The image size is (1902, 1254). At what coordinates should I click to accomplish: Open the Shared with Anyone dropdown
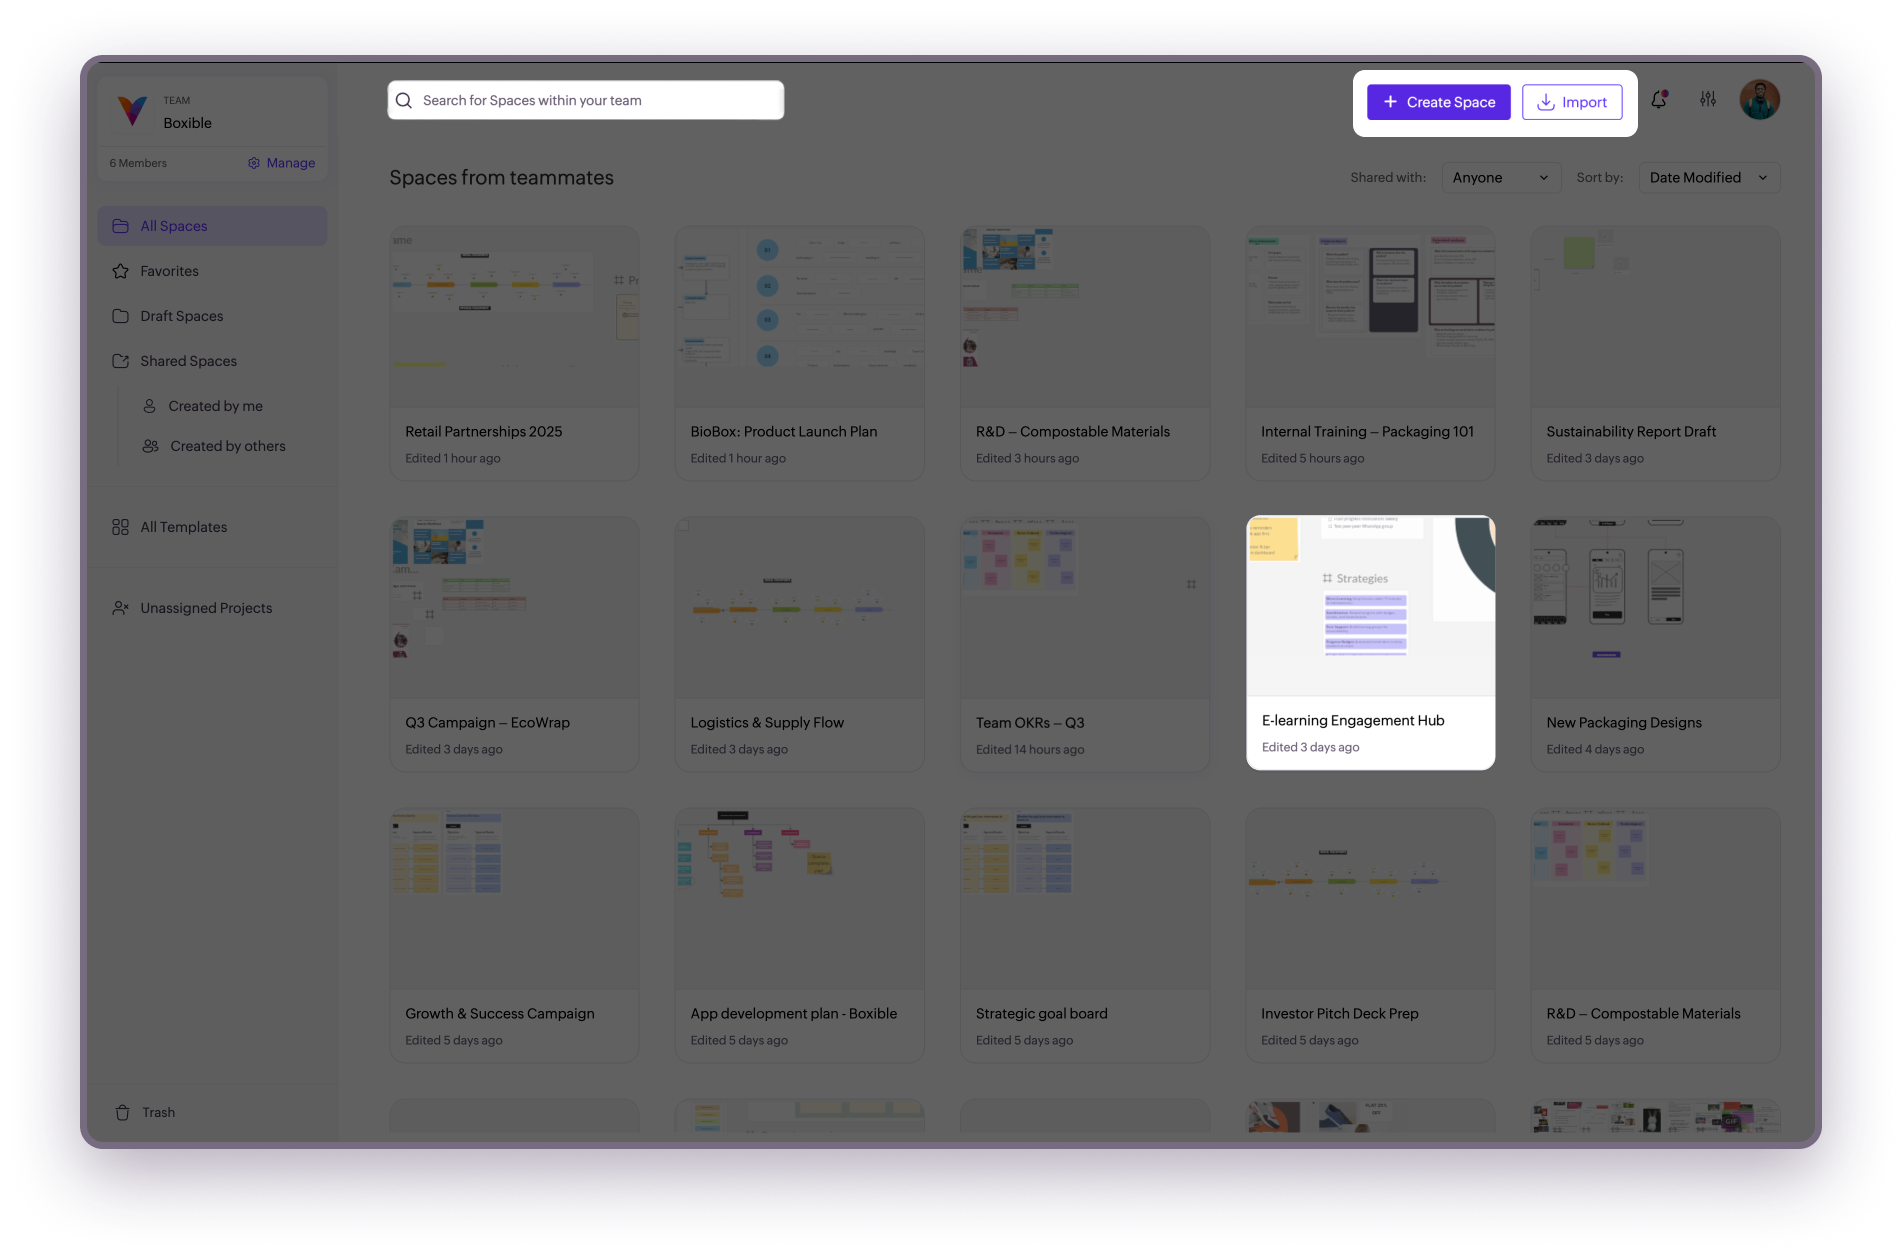(x=1500, y=178)
